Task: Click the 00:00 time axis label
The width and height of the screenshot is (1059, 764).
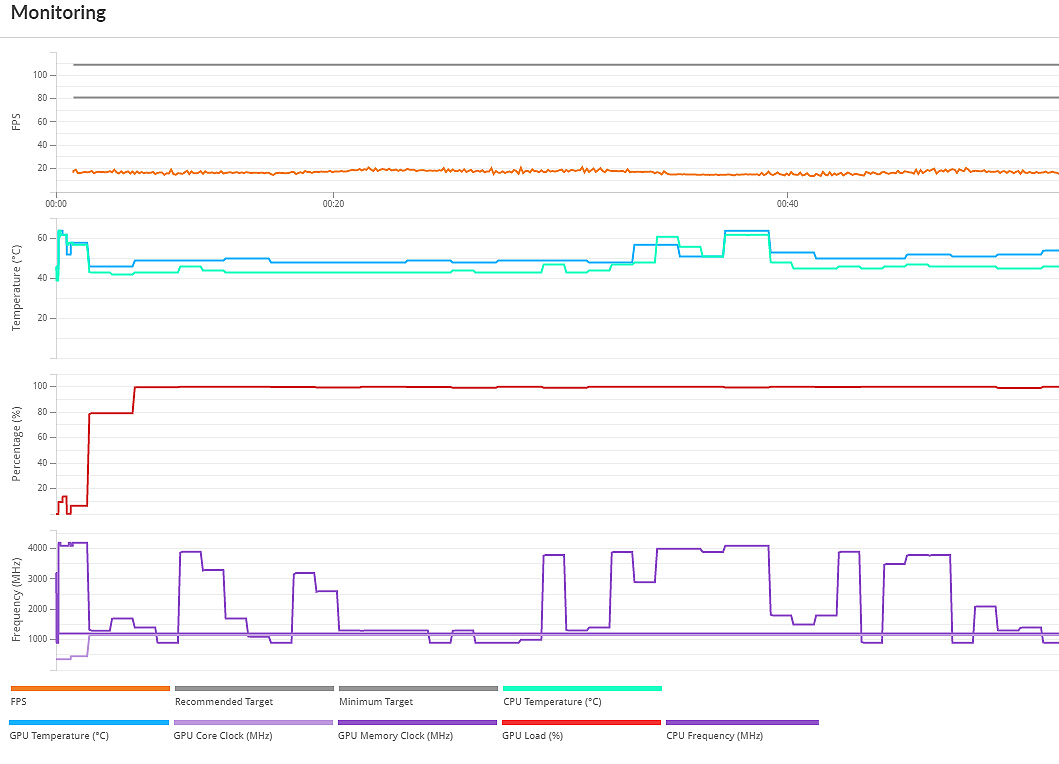Action: pos(56,204)
